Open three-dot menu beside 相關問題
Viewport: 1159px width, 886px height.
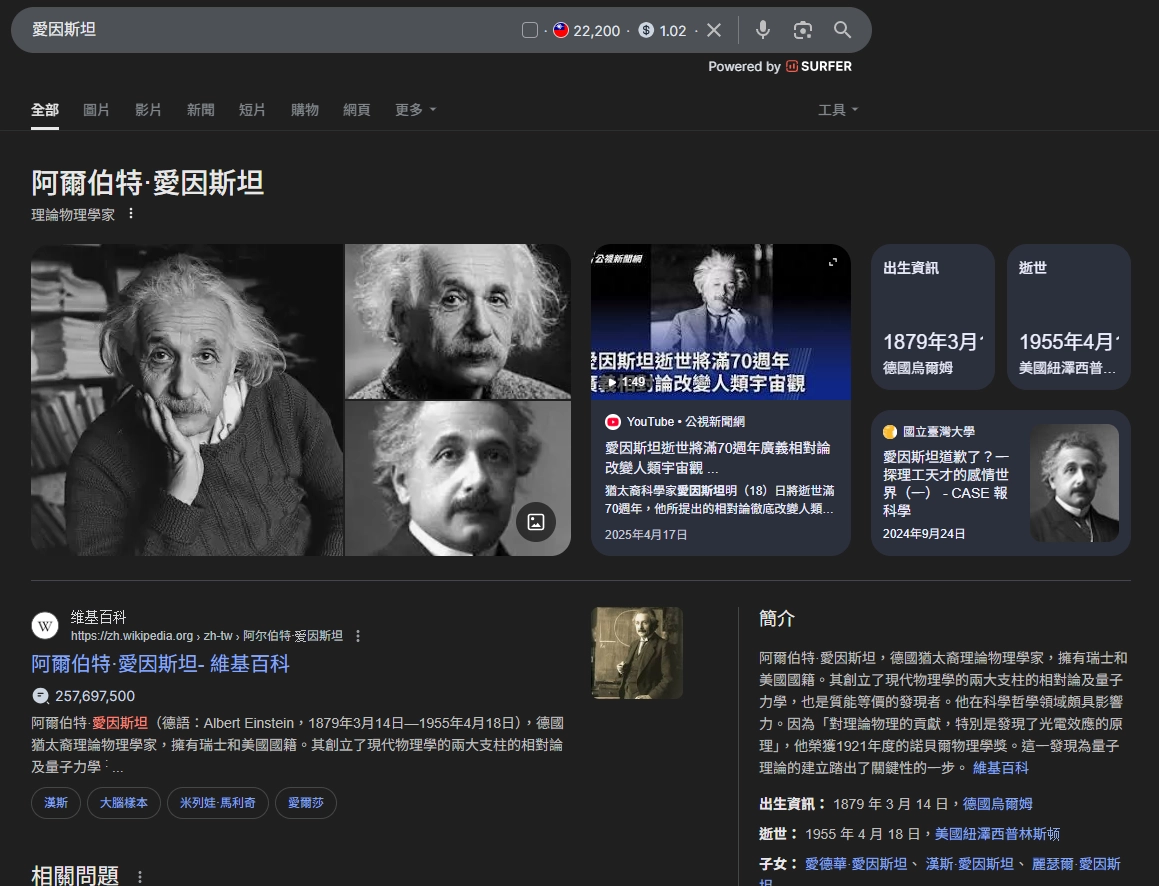point(140,876)
